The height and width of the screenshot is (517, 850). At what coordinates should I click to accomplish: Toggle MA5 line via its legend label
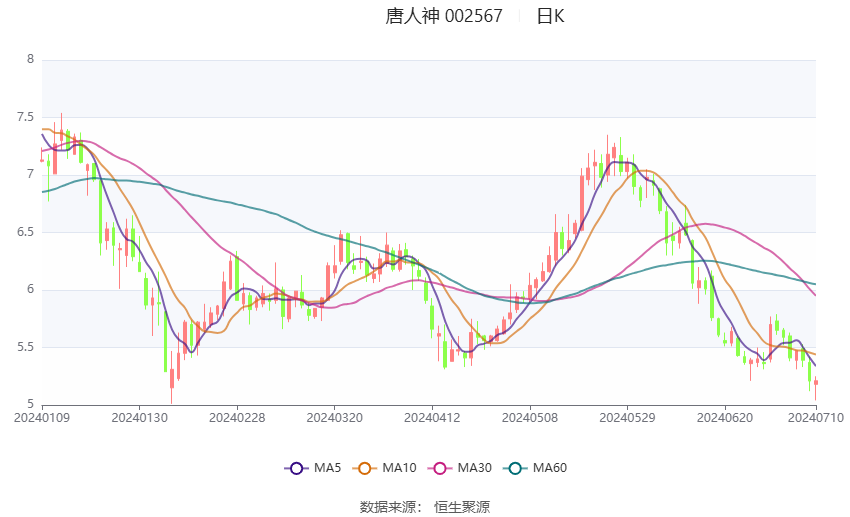pyautogui.click(x=327, y=468)
